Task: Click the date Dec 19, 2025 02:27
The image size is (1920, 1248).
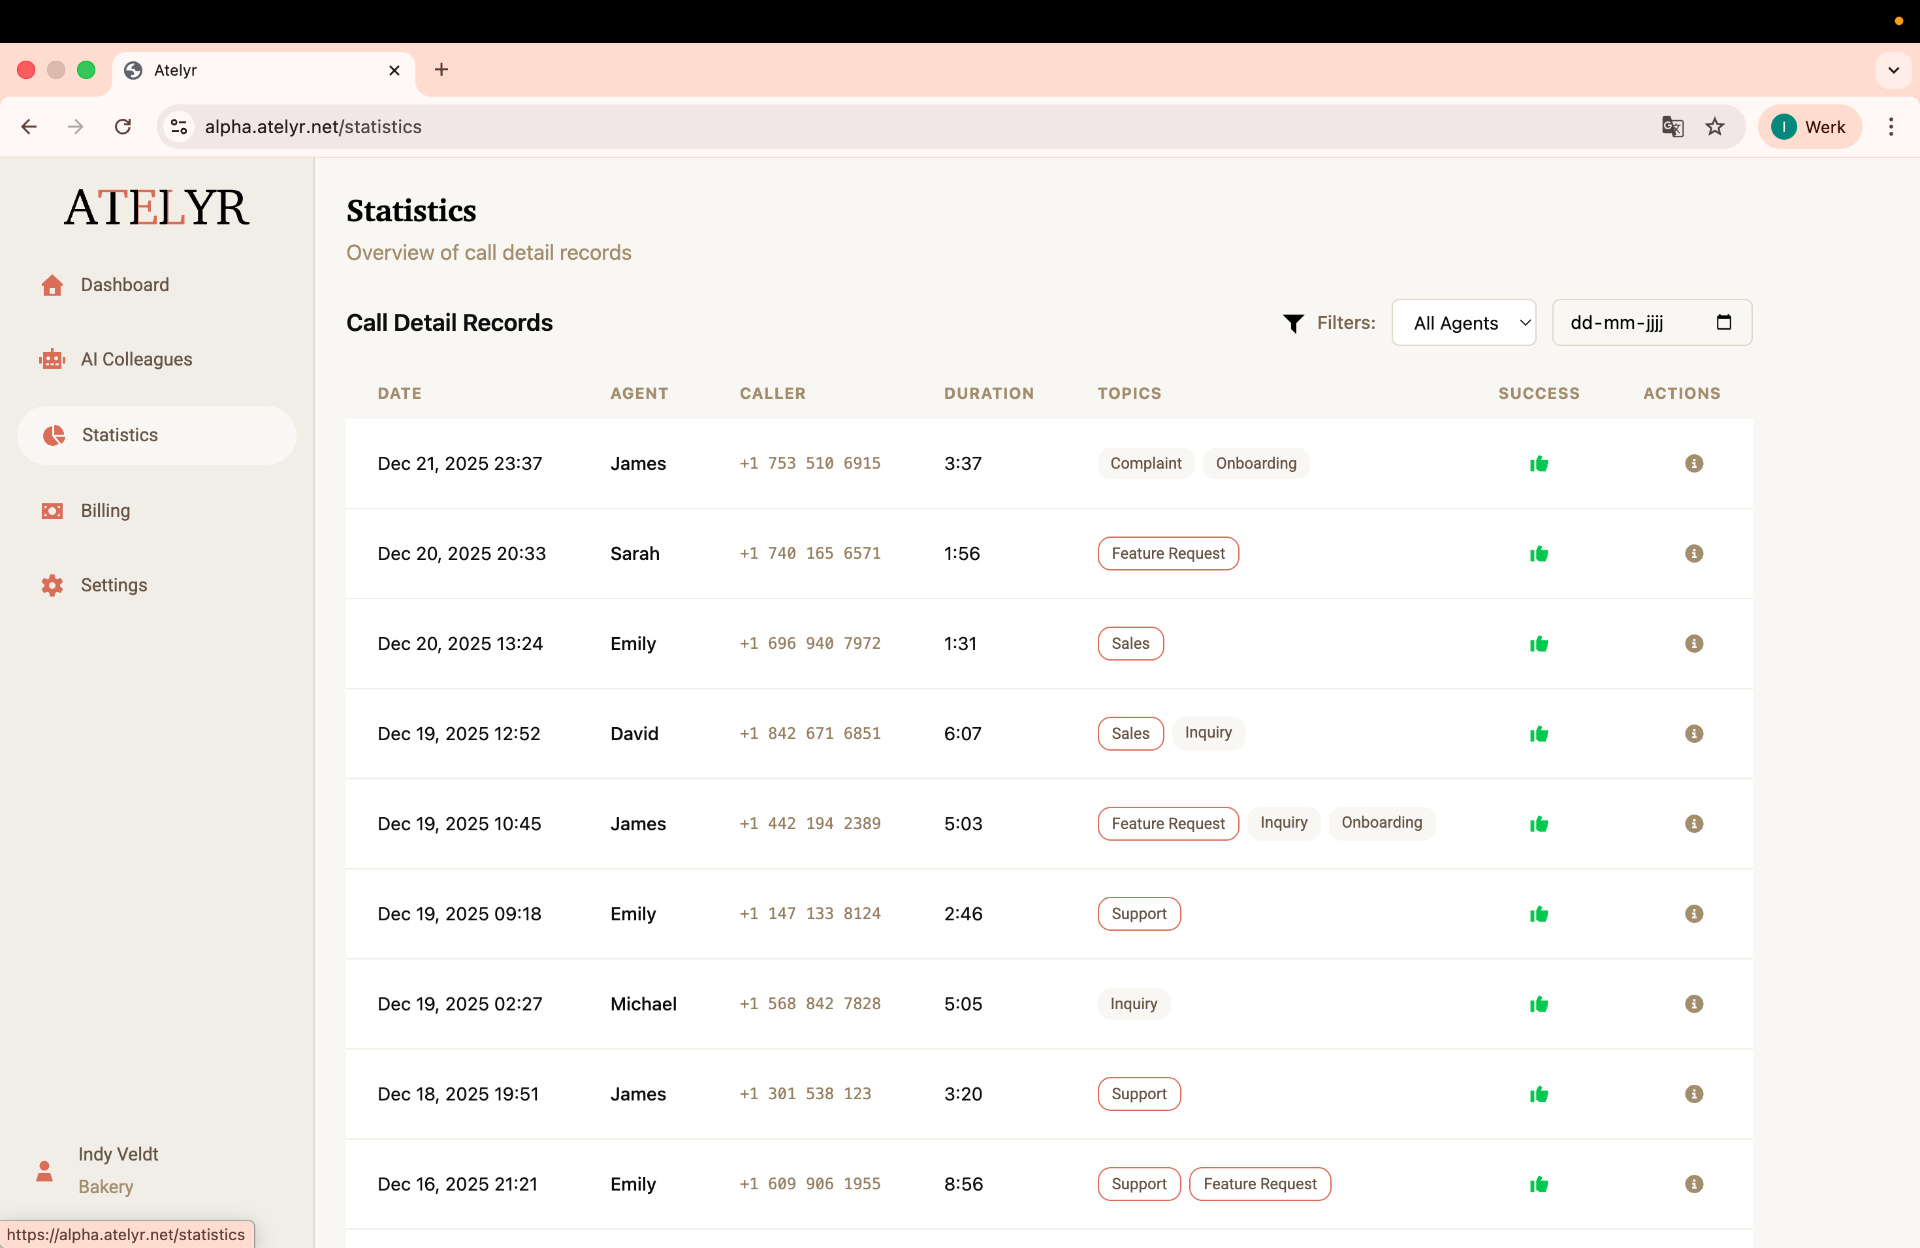Action: [x=460, y=1004]
